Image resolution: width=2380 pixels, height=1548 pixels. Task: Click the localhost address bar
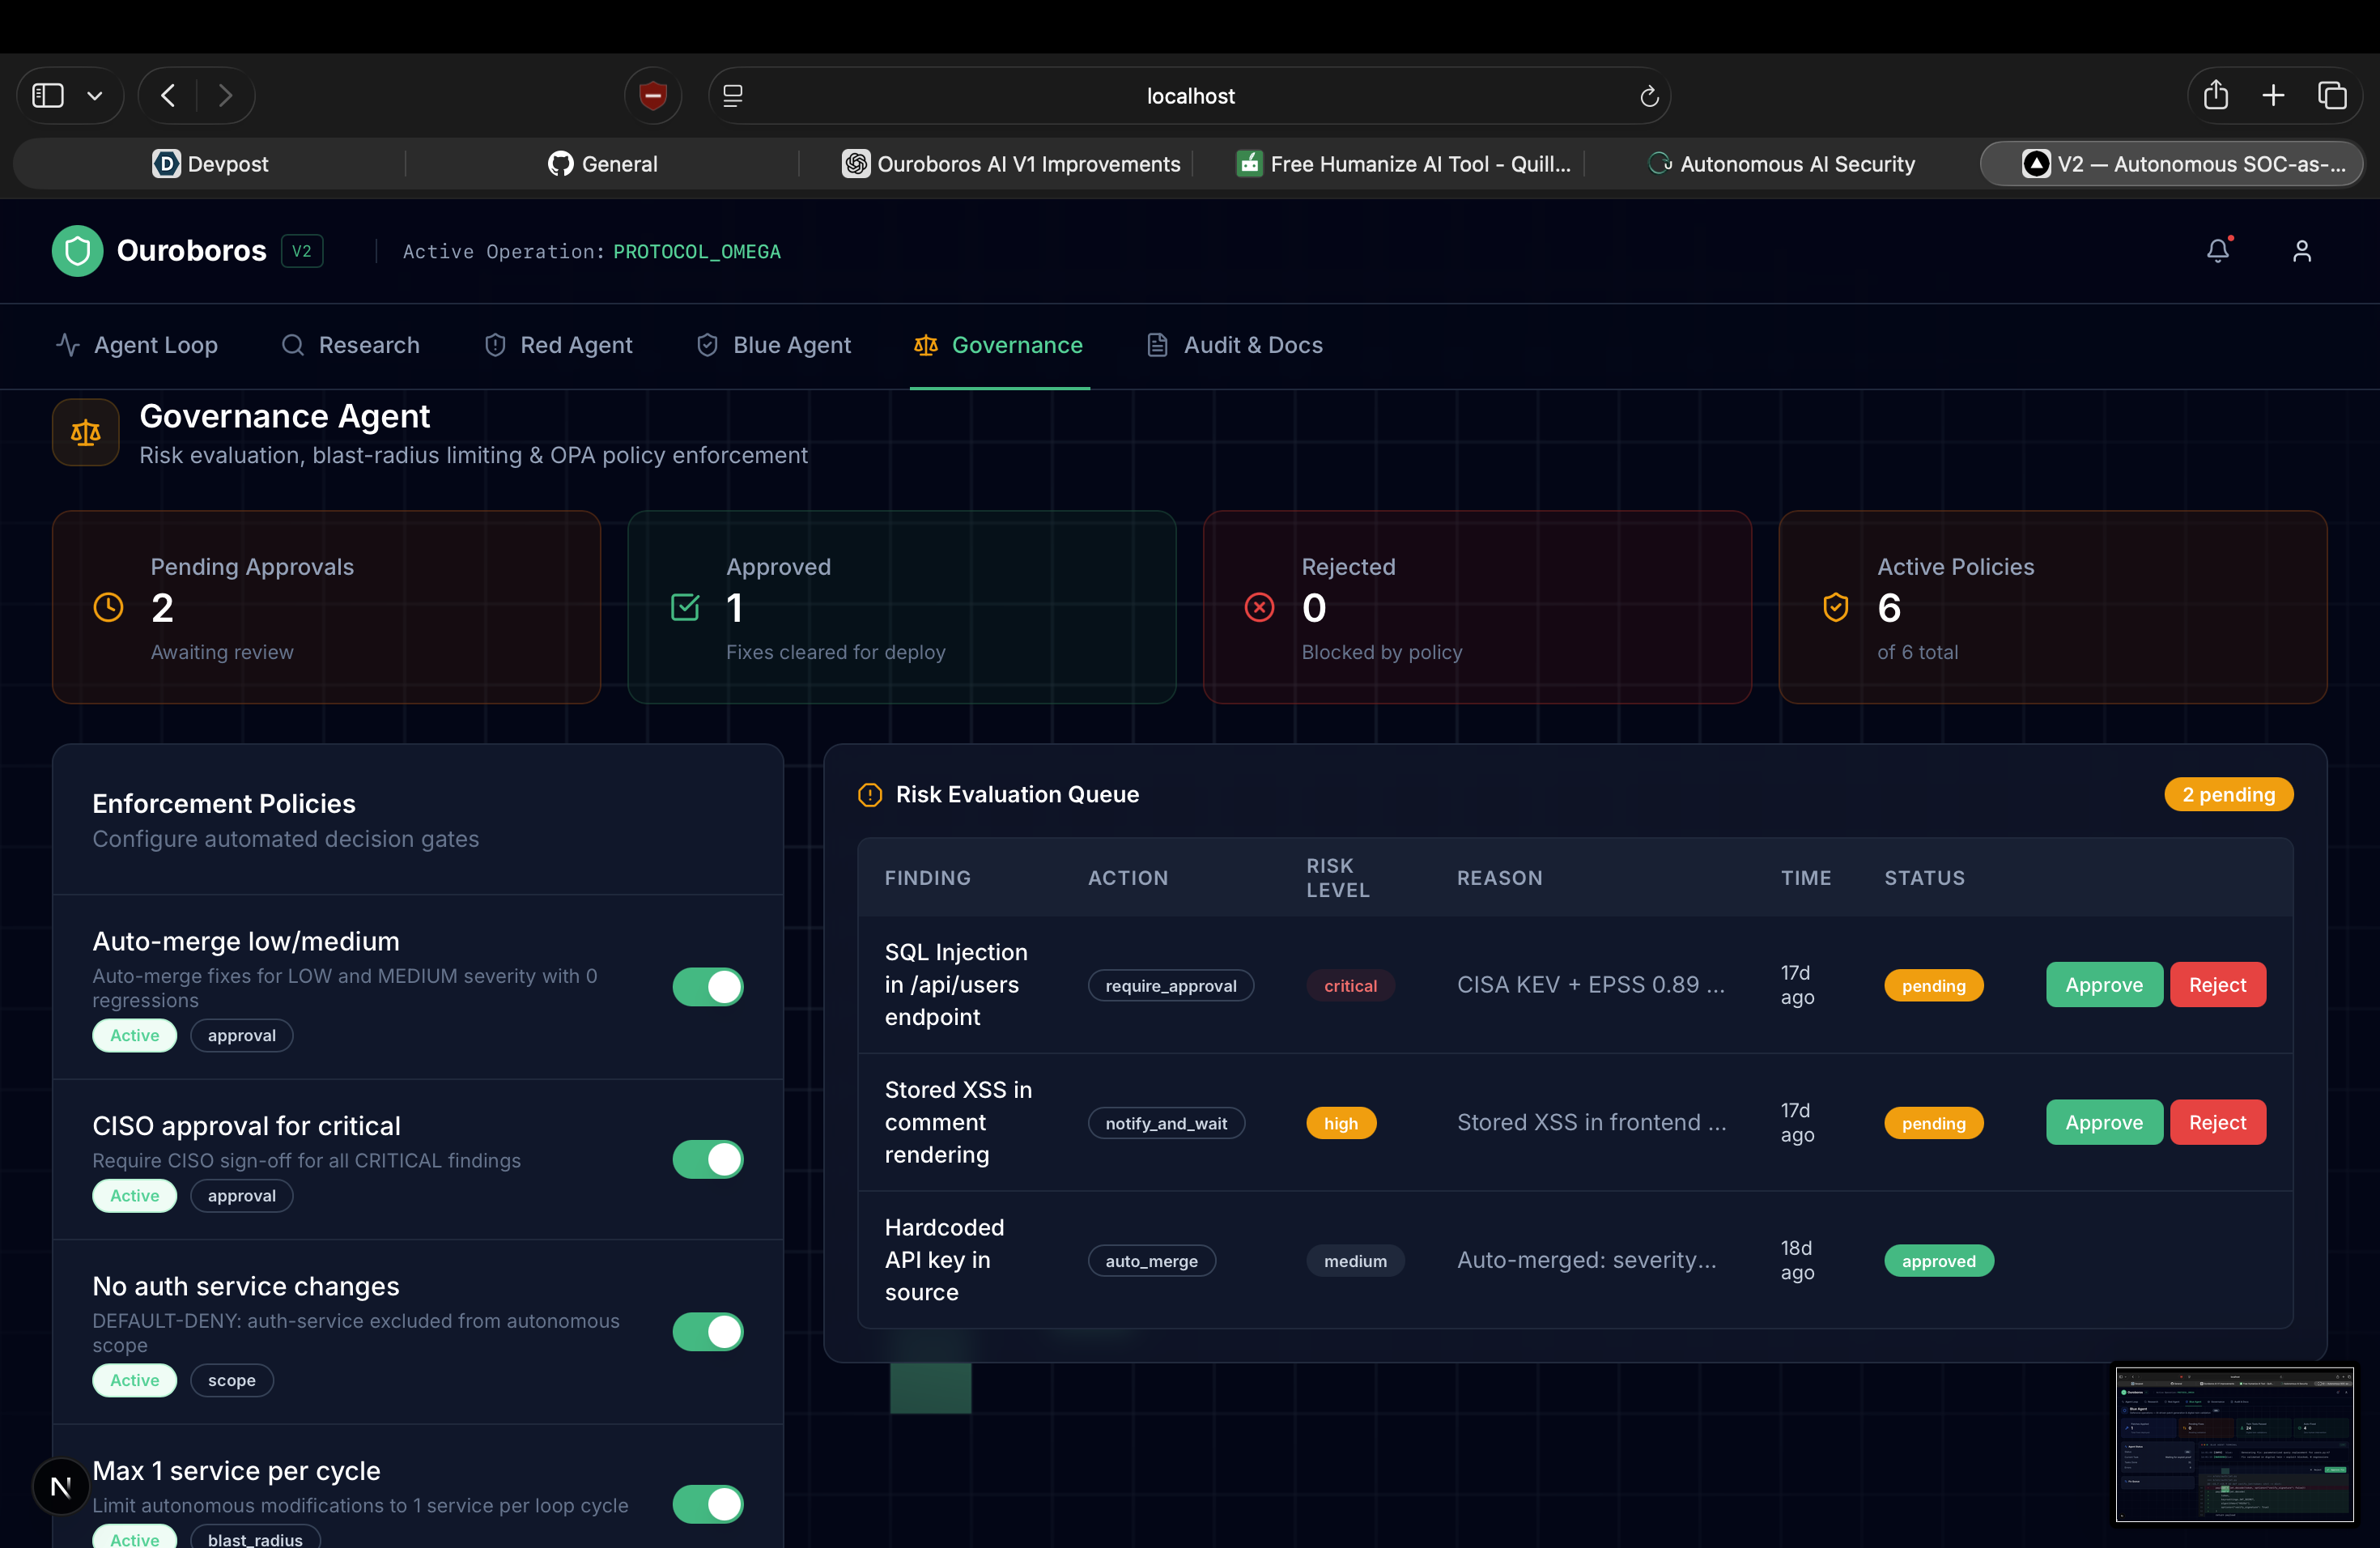click(1189, 96)
